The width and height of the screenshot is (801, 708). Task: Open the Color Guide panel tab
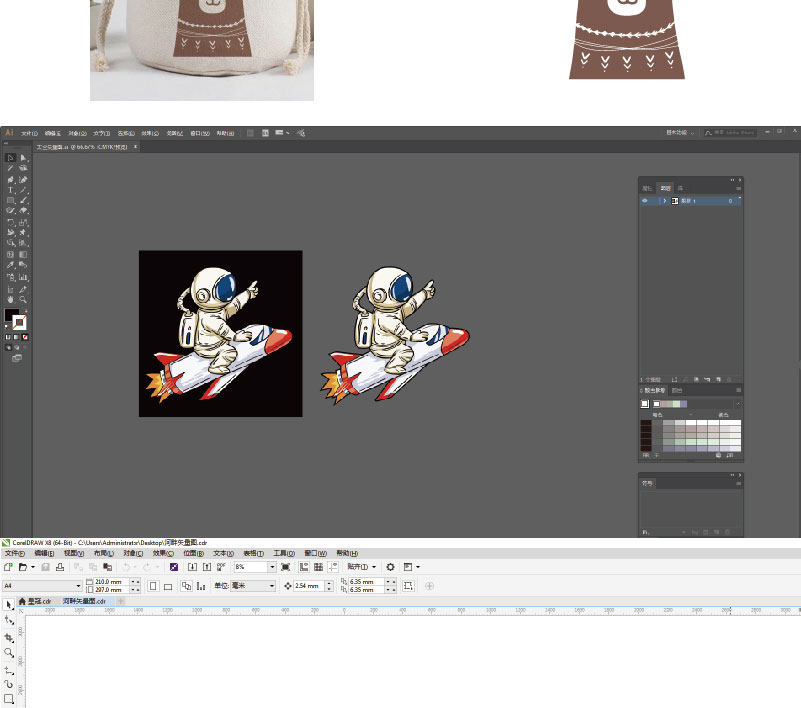coord(655,390)
